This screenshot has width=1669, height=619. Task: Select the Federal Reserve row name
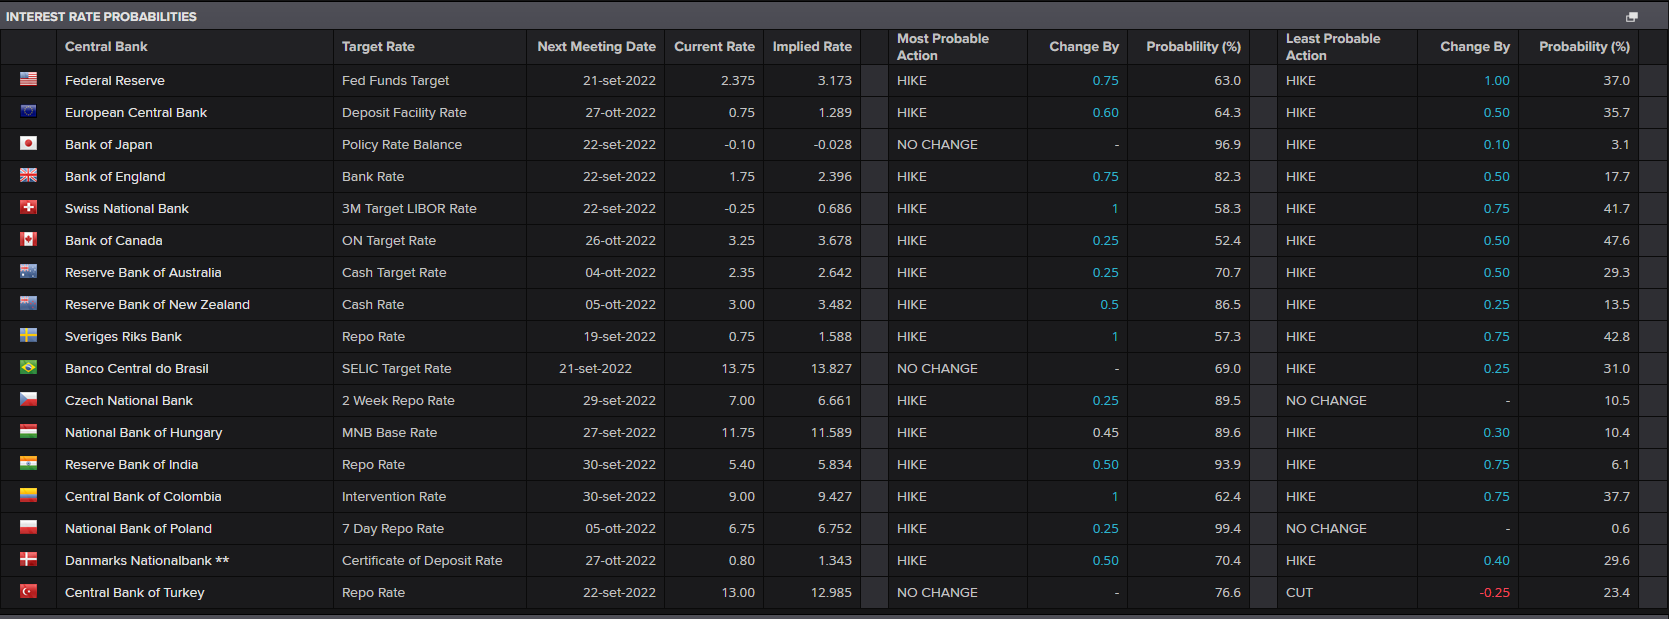tap(115, 81)
